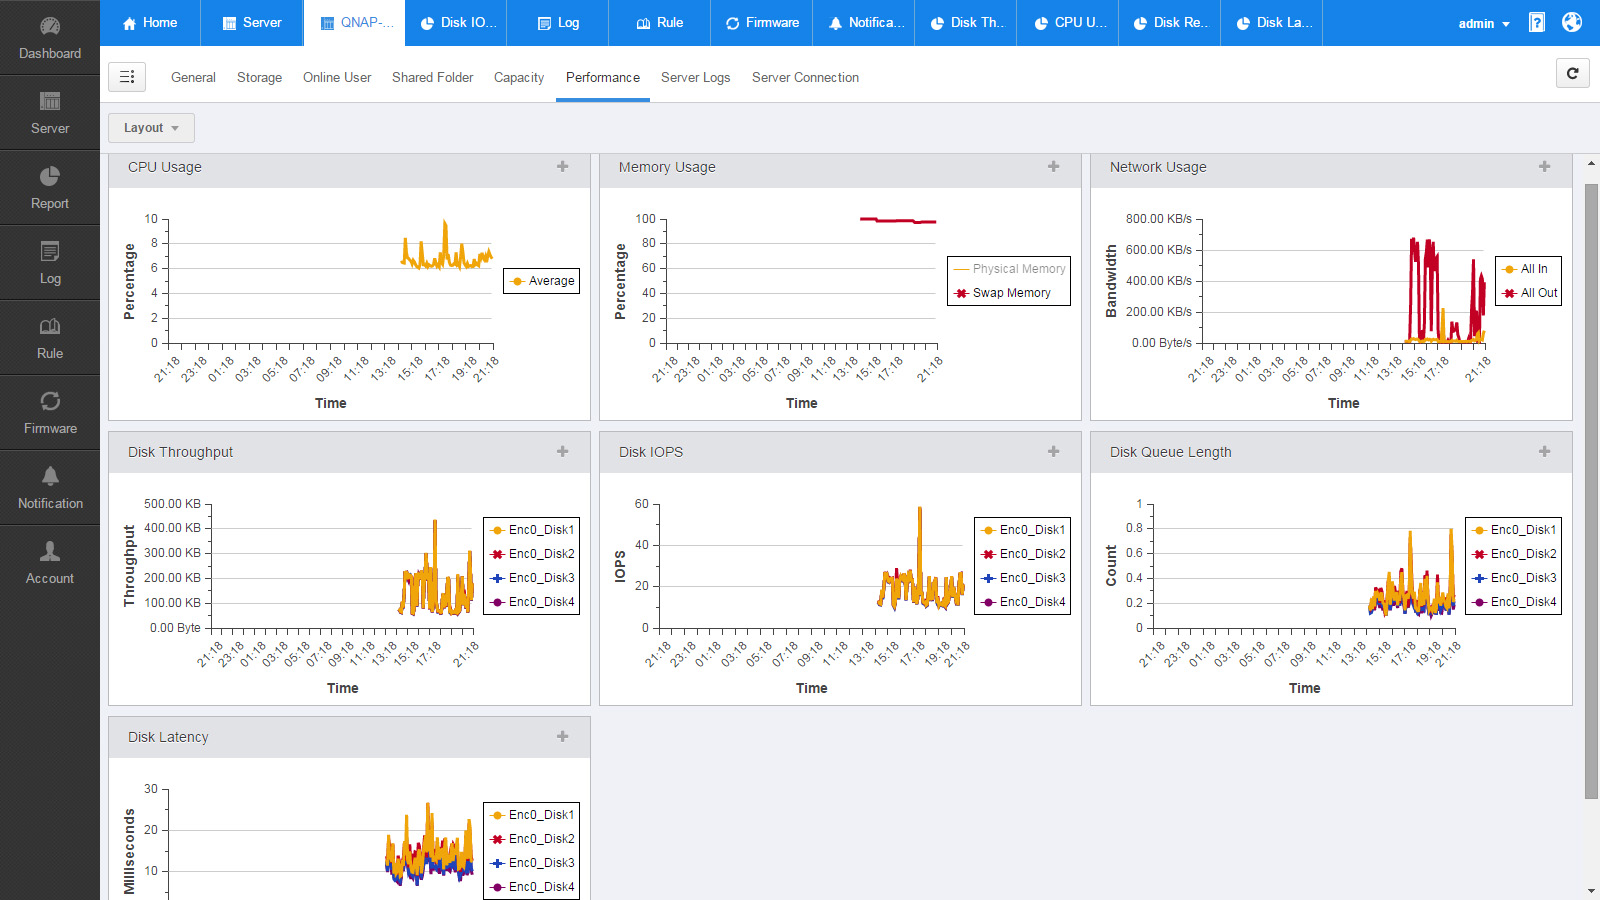The width and height of the screenshot is (1600, 900).
Task: Toggle Enc0_Disk4 in Disk IOPS legend
Action: click(x=1023, y=602)
